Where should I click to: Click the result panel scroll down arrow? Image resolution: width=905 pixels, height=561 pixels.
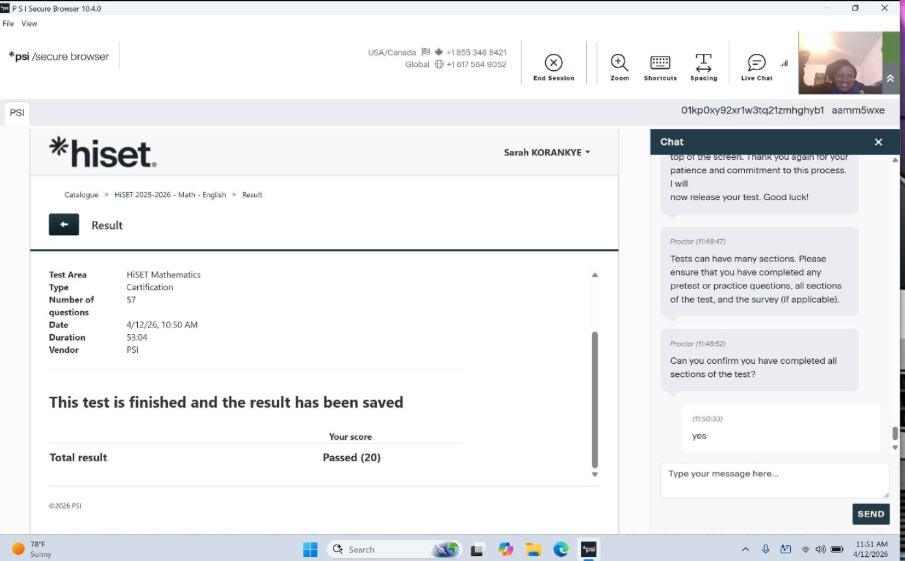coord(594,474)
